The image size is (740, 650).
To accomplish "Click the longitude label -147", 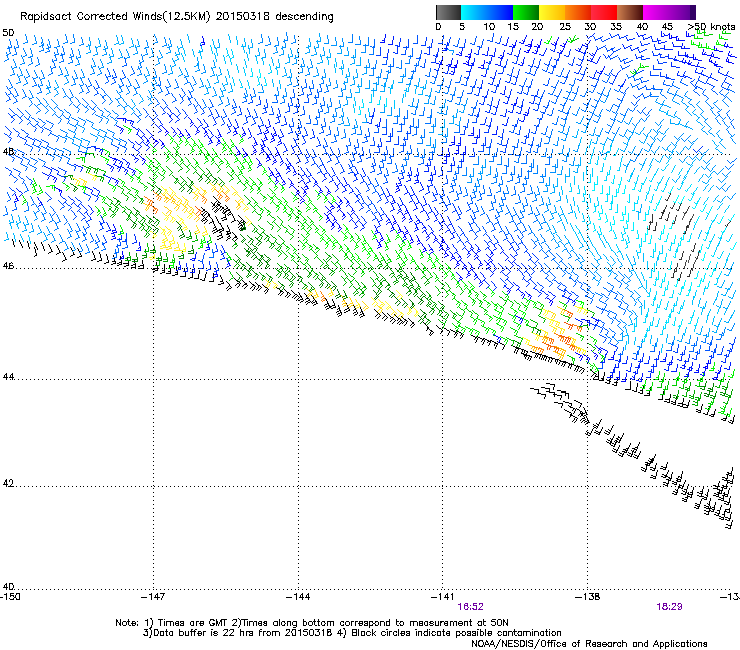I will click(153, 597).
